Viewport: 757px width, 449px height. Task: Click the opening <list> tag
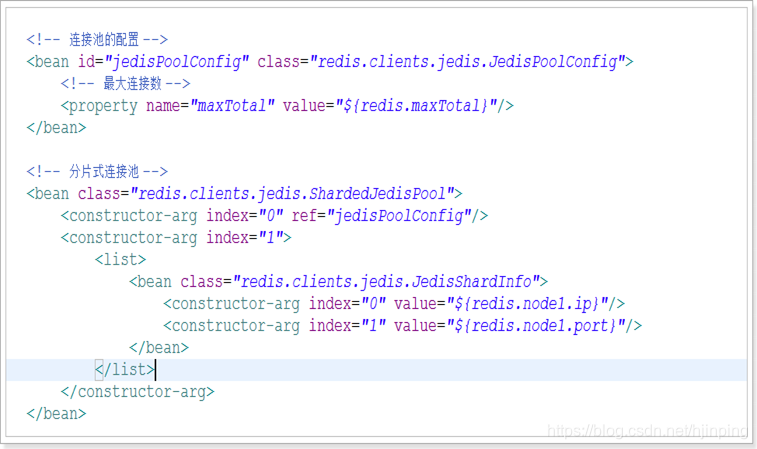[121, 260]
